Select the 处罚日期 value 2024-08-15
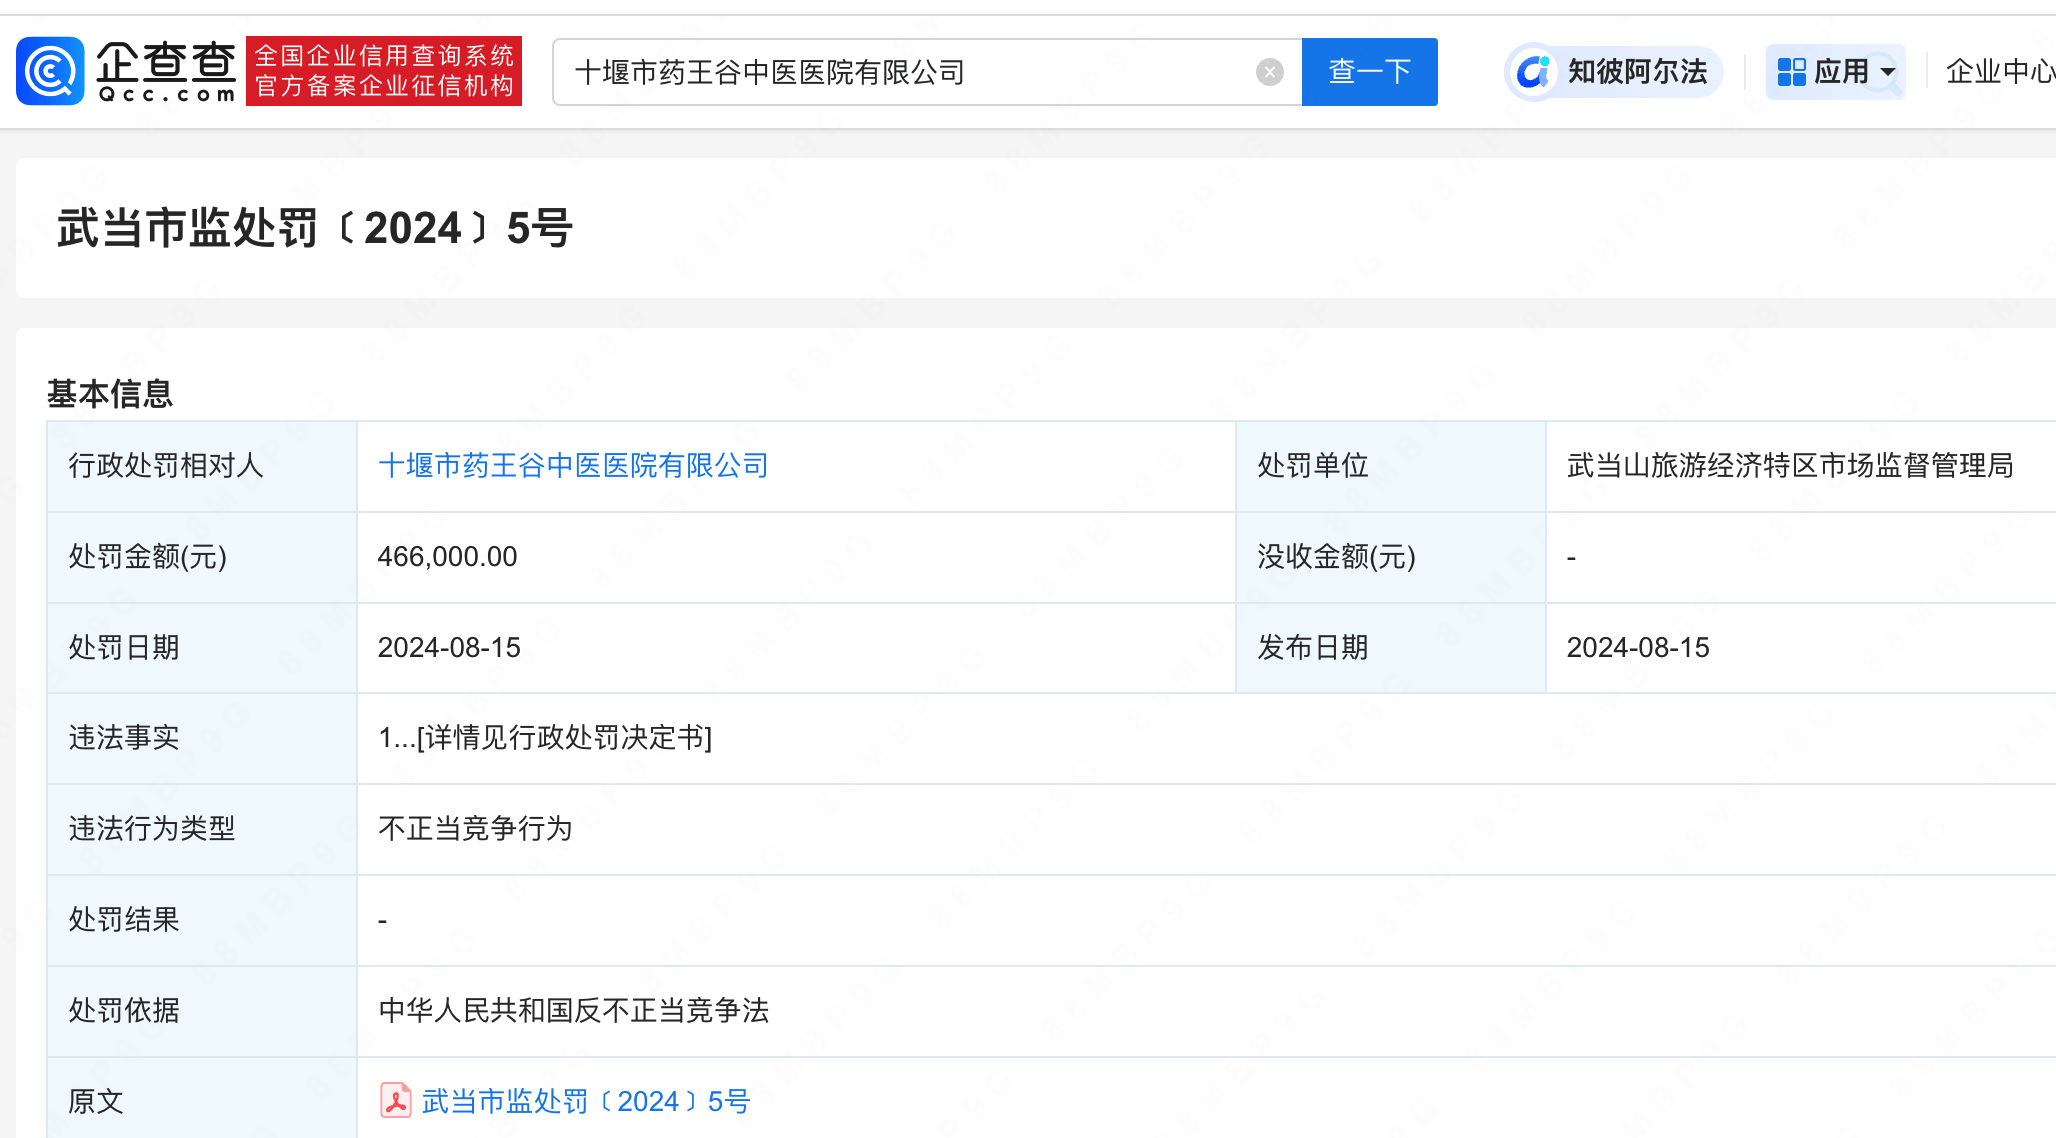The width and height of the screenshot is (2056, 1138). 449,648
